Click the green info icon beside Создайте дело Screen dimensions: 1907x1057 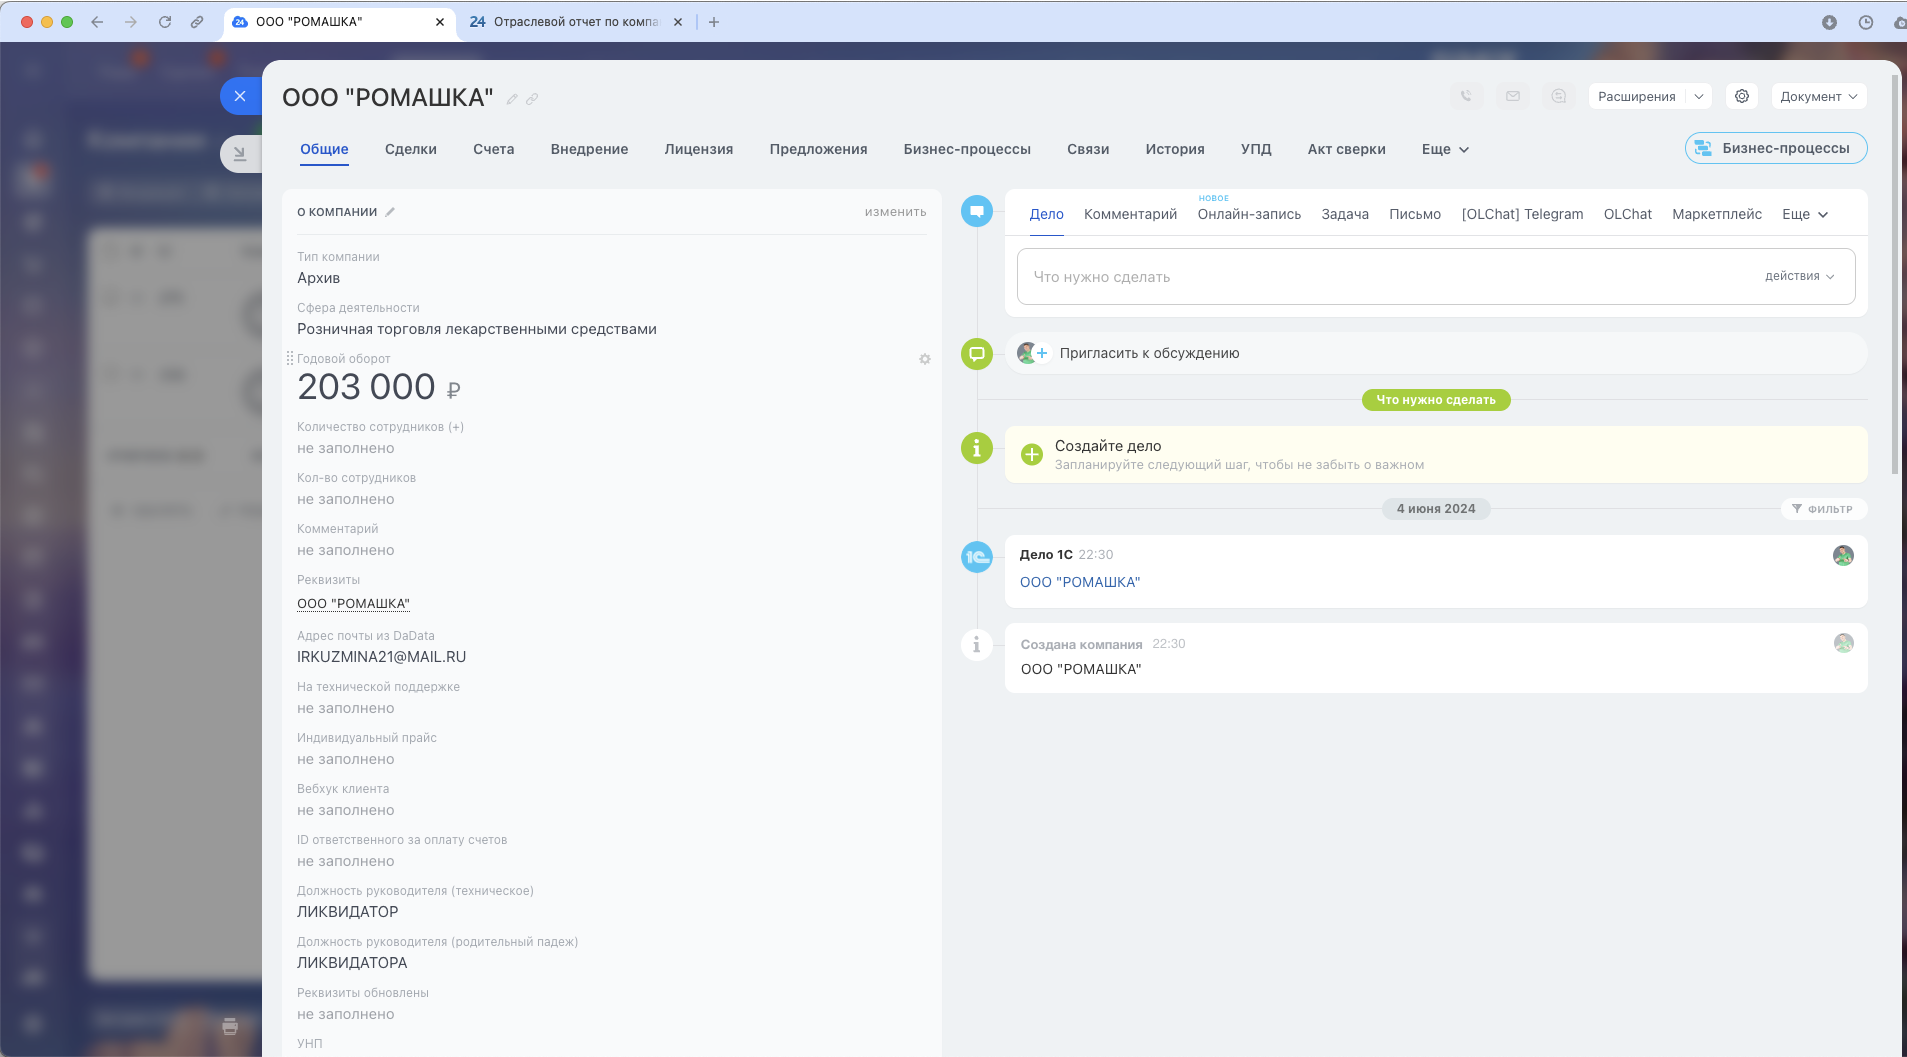click(x=977, y=448)
